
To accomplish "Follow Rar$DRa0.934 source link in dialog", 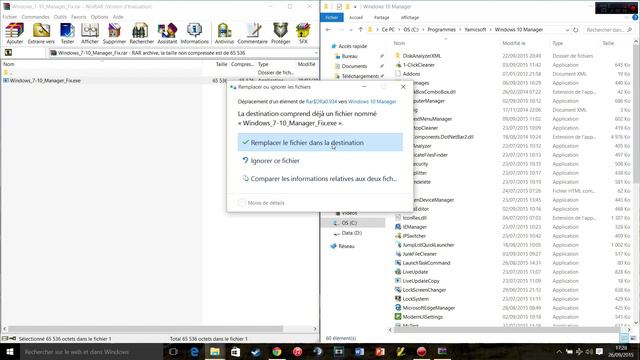I will click(321, 102).
